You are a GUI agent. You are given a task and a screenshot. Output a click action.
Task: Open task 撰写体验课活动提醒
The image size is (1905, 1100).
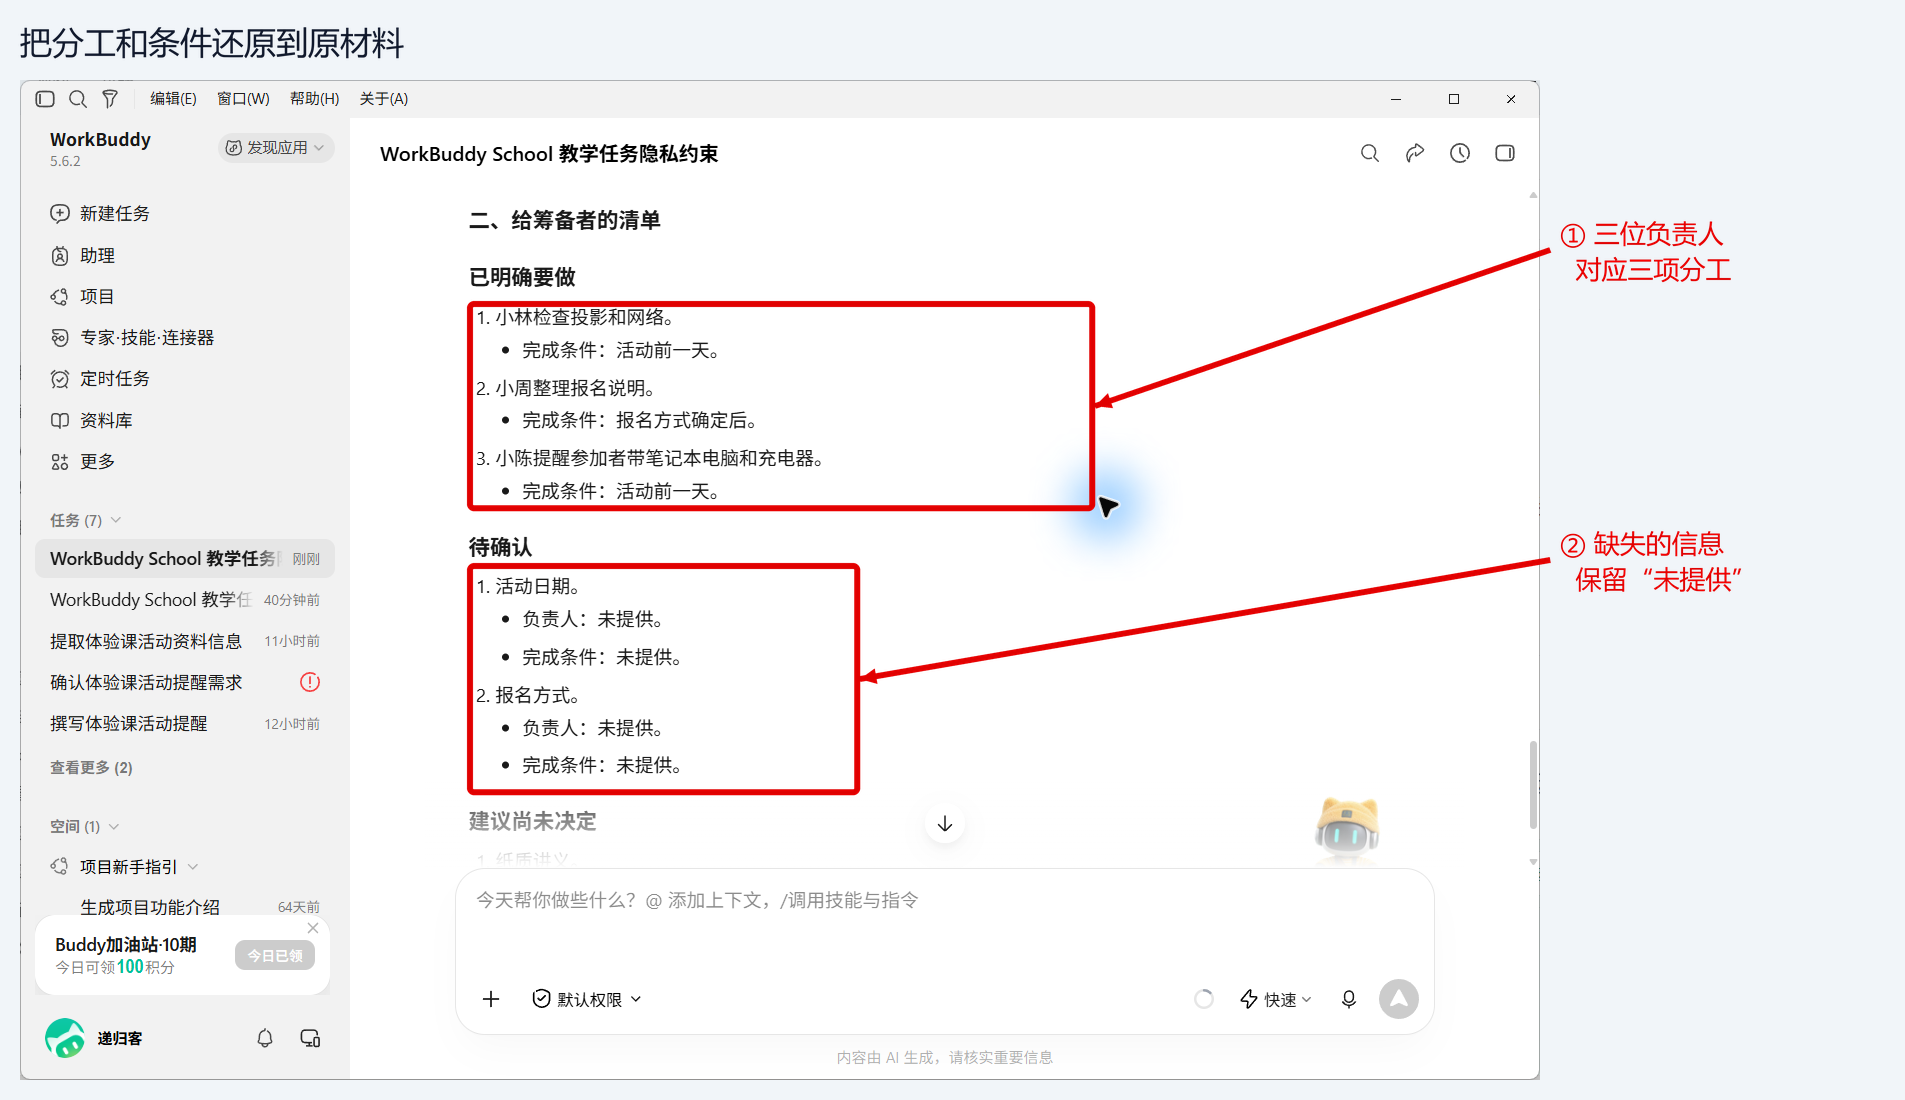point(184,724)
